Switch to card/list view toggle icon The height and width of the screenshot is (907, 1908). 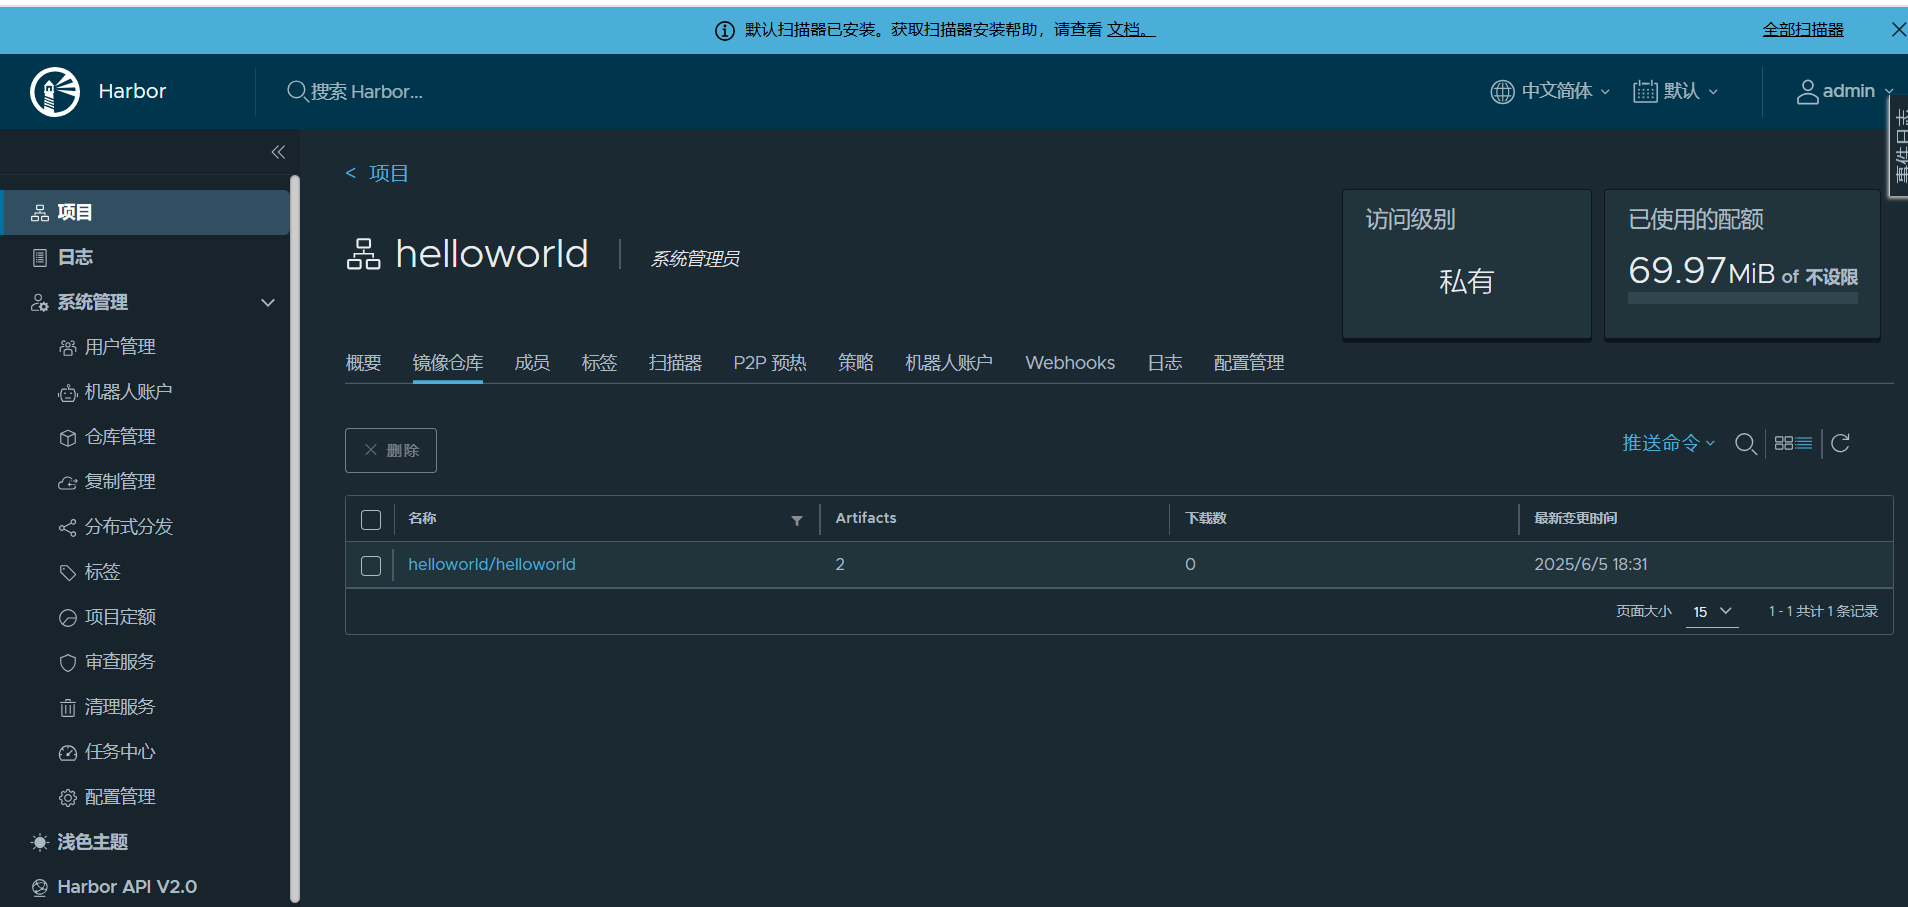[x=1793, y=443]
